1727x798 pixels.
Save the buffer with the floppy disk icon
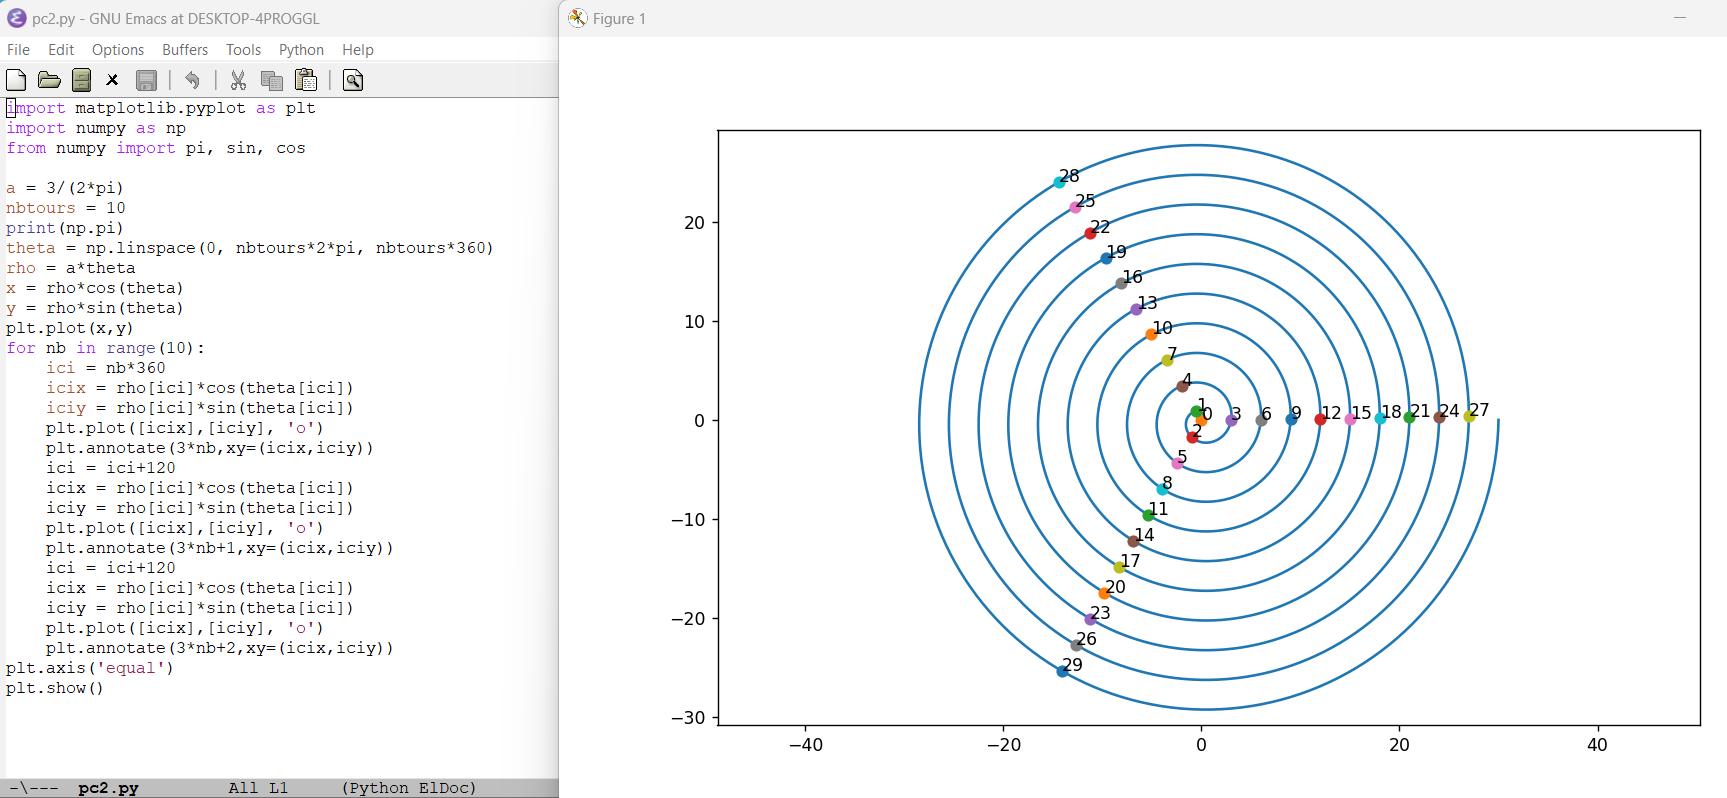click(x=146, y=80)
